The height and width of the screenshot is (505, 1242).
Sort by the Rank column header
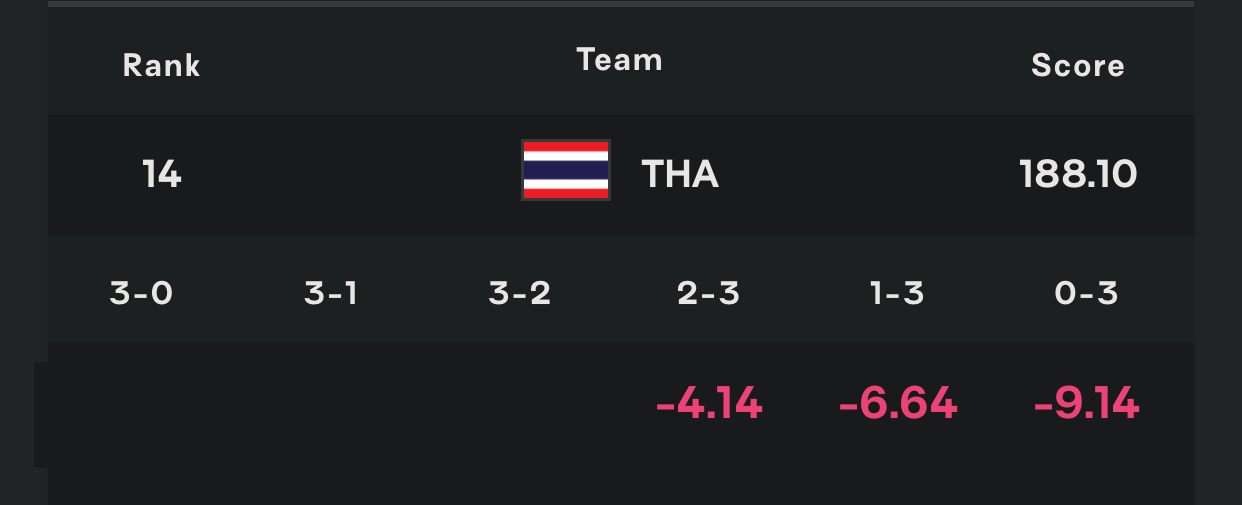click(x=161, y=66)
